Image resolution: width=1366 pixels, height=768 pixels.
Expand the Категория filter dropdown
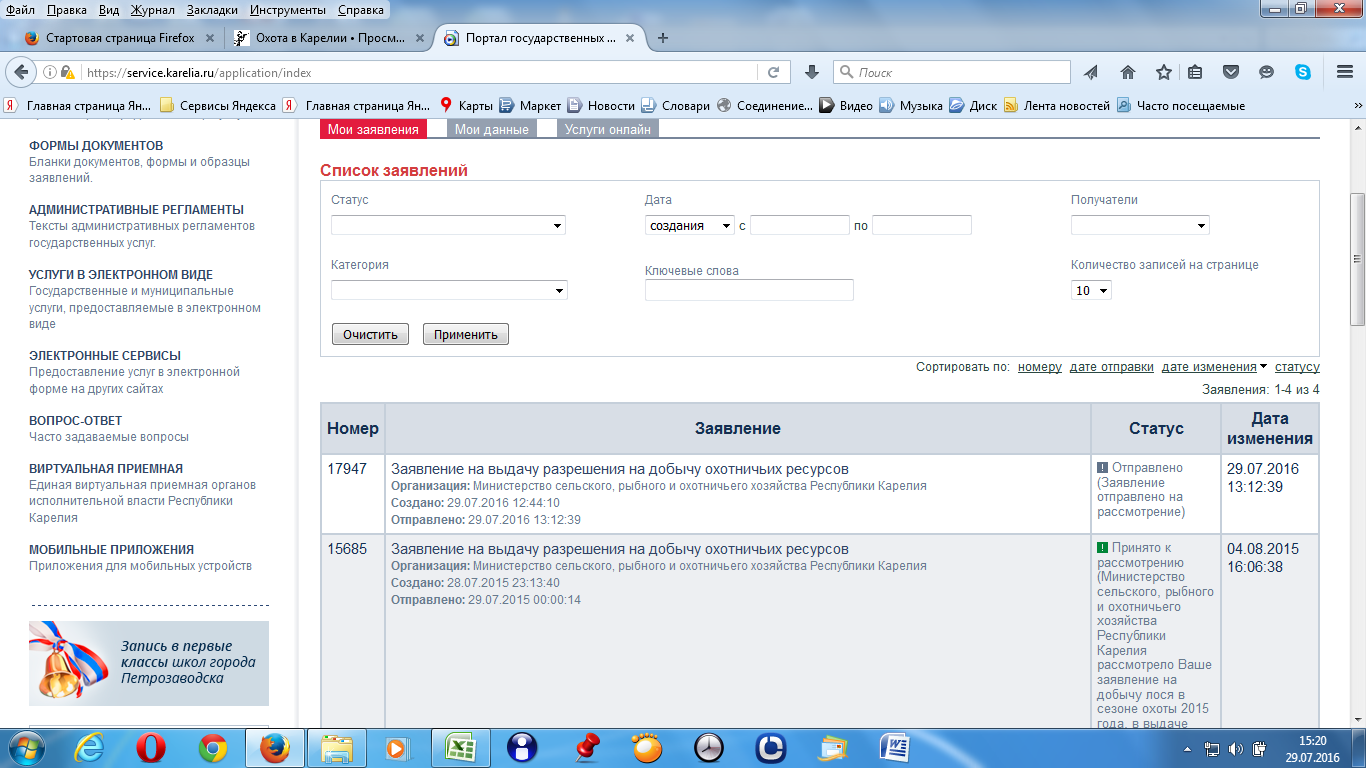[x=449, y=291]
